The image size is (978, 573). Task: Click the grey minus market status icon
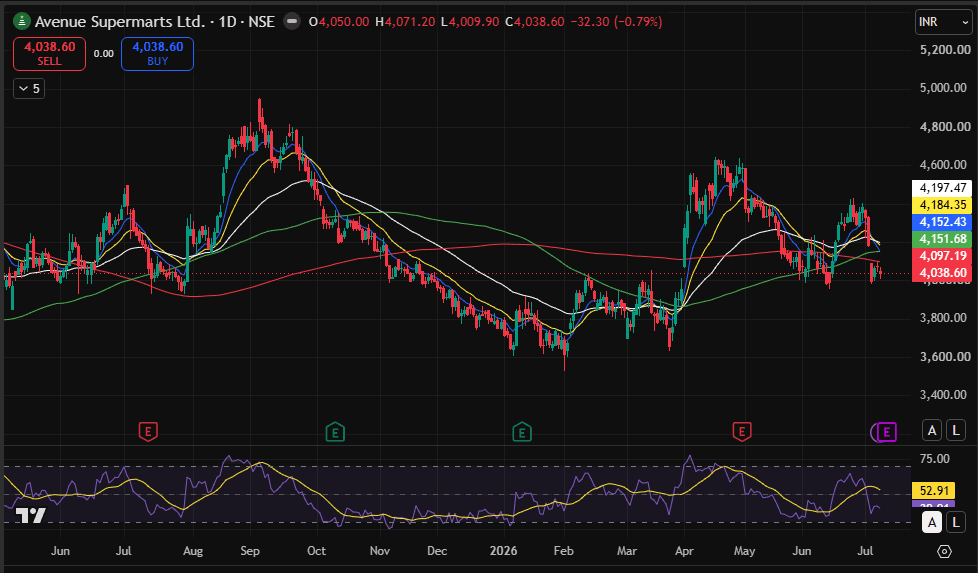coord(291,22)
